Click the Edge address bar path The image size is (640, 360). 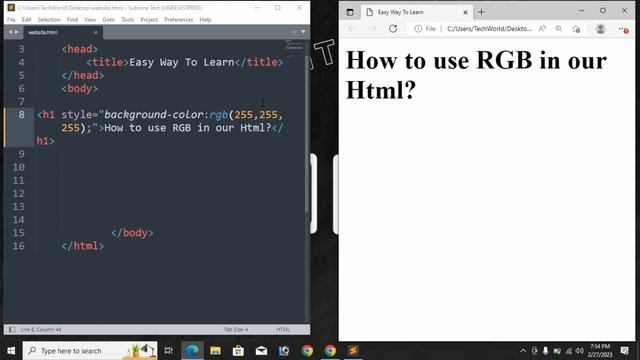coord(489,29)
